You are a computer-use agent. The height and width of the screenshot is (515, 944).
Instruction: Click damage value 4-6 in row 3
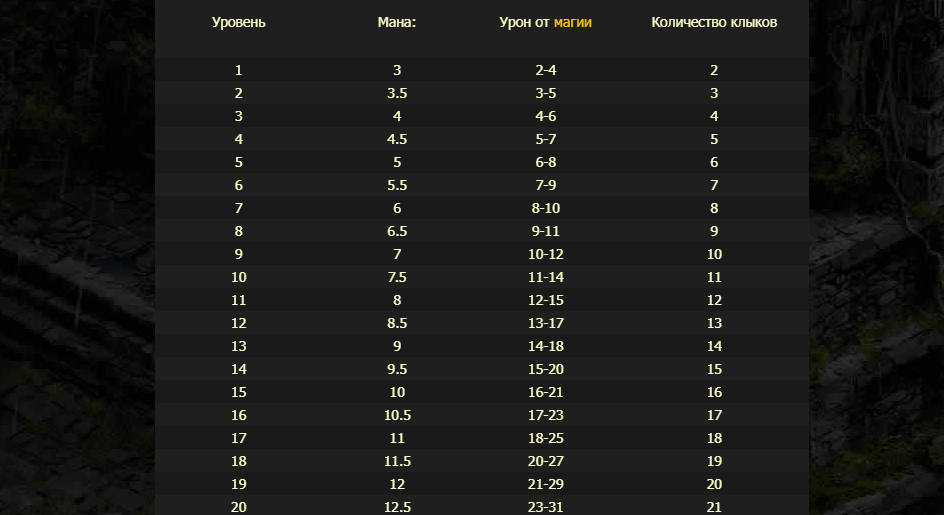coord(545,116)
